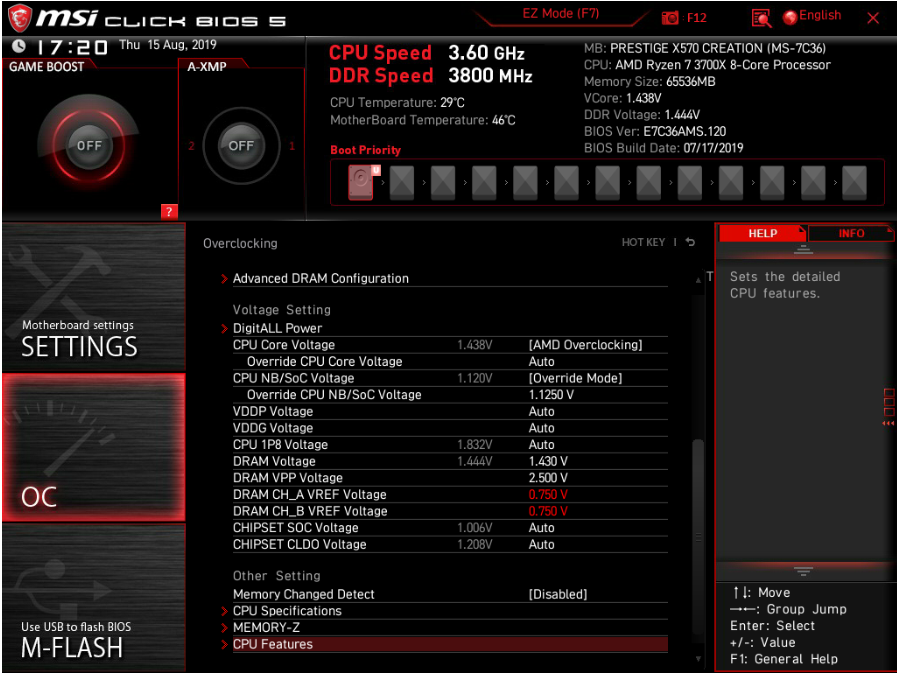Click the ninth boot priority slot
The image size is (897, 674).
click(690, 183)
